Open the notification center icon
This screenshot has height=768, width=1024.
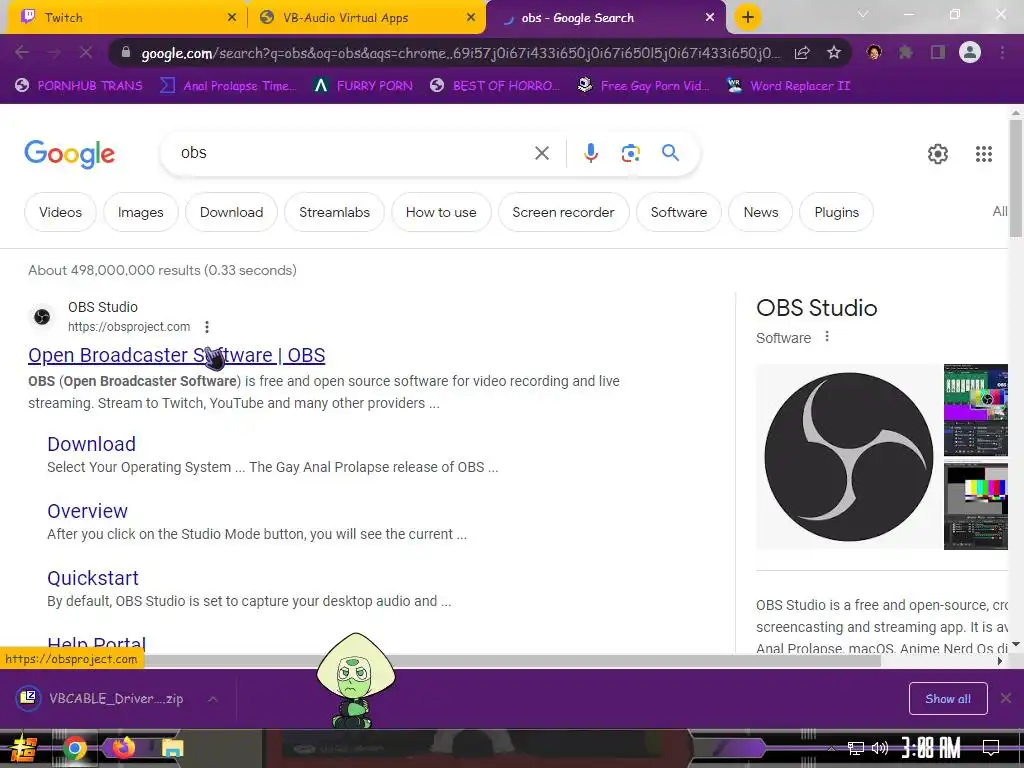(x=991, y=748)
